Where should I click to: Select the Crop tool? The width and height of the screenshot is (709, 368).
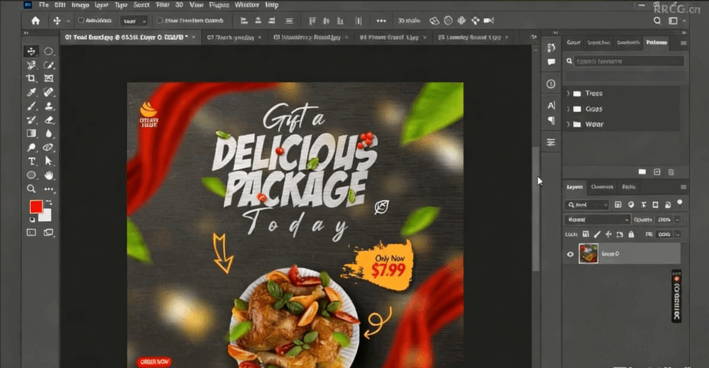tap(31, 78)
